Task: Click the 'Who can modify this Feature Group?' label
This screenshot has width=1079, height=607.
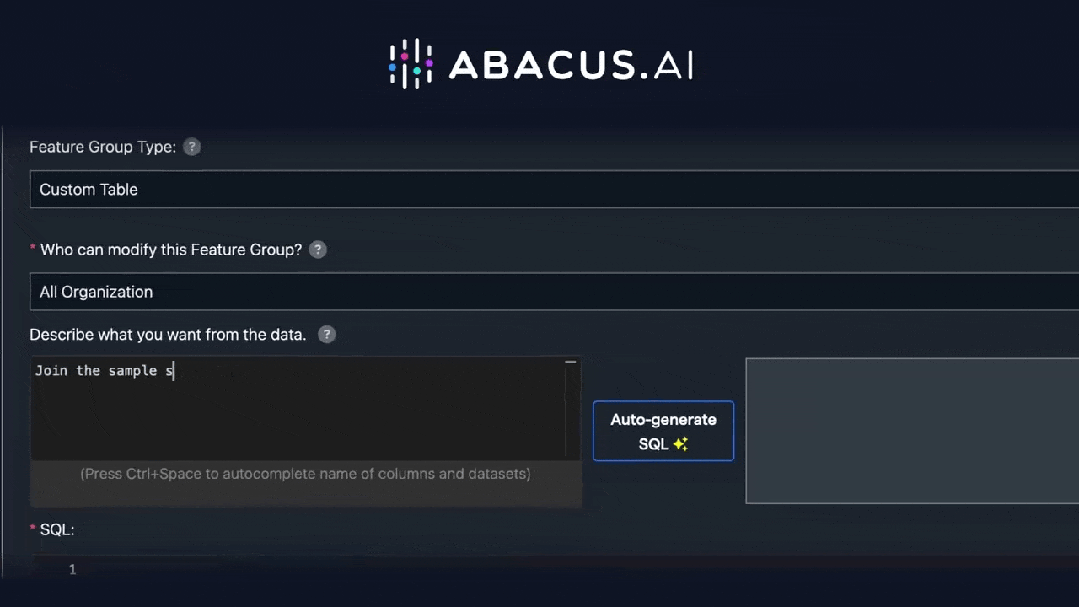Action: pyautogui.click(x=171, y=250)
